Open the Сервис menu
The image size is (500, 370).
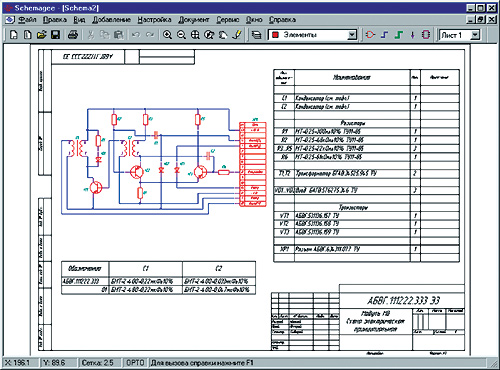pos(228,20)
